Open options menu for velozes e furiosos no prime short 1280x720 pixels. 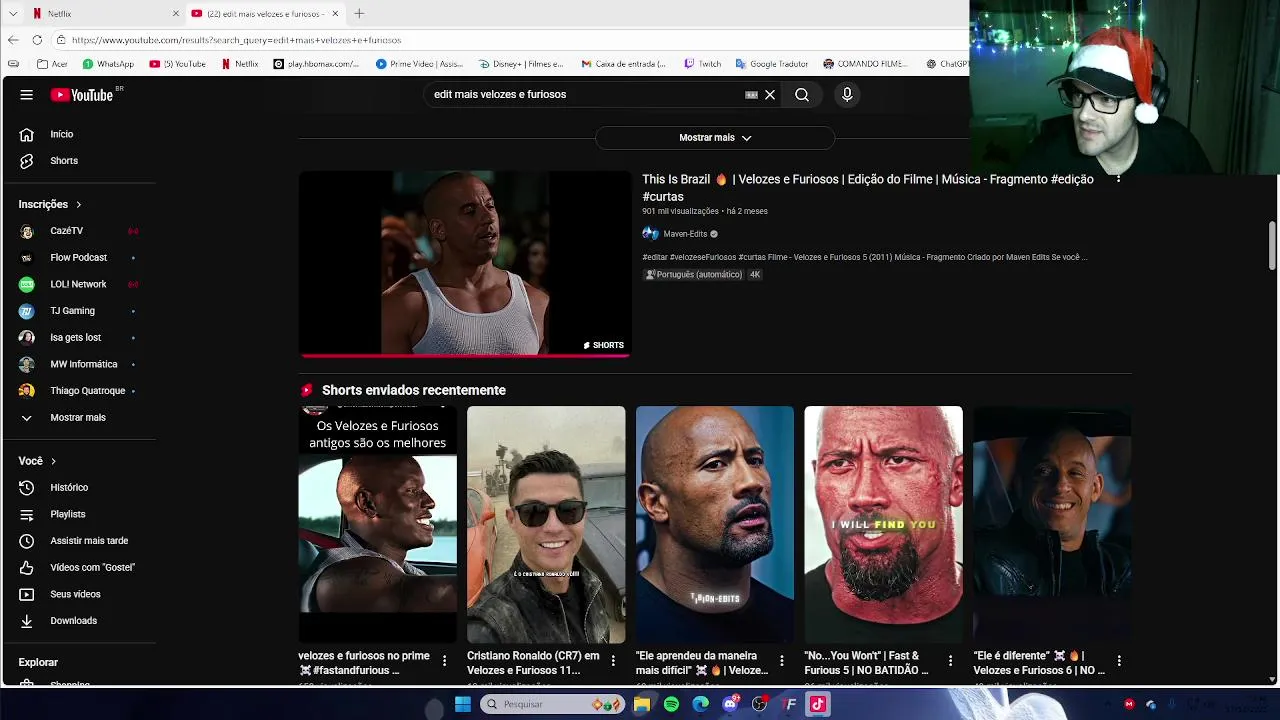pos(444,660)
